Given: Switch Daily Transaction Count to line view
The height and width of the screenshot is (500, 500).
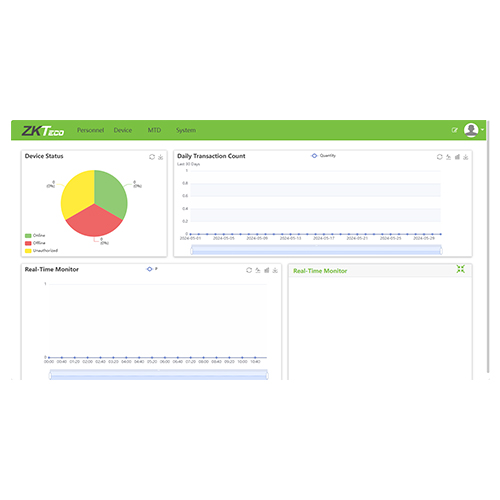Looking at the screenshot, I should pos(449,157).
